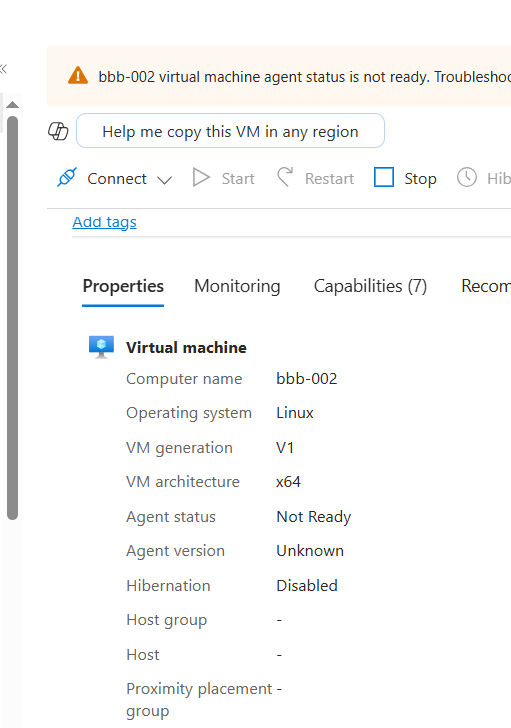Click the Restart circular arrow icon
This screenshot has width=511, height=728.
click(285, 177)
